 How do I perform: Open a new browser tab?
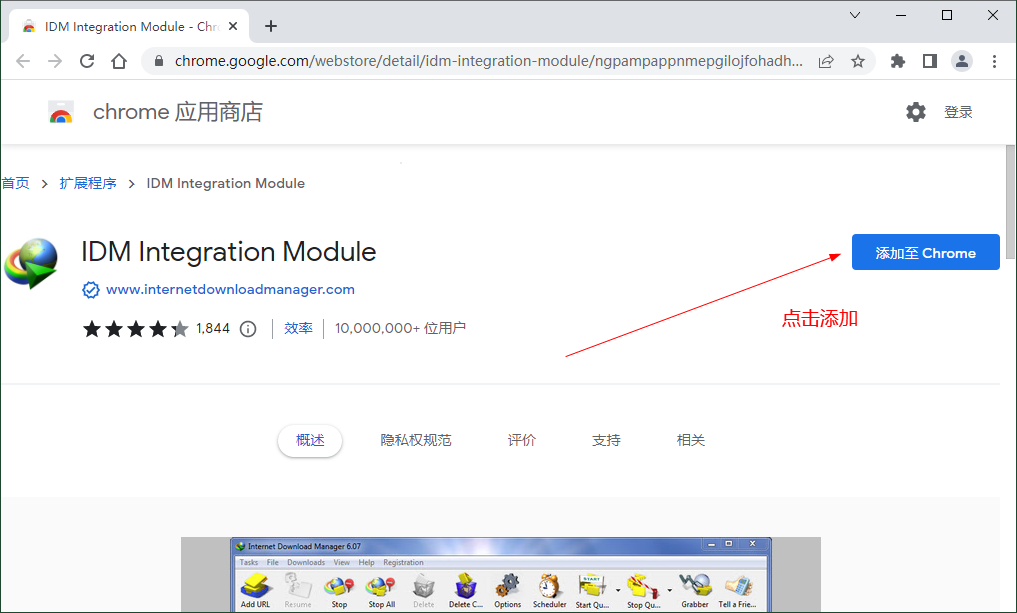point(271,26)
